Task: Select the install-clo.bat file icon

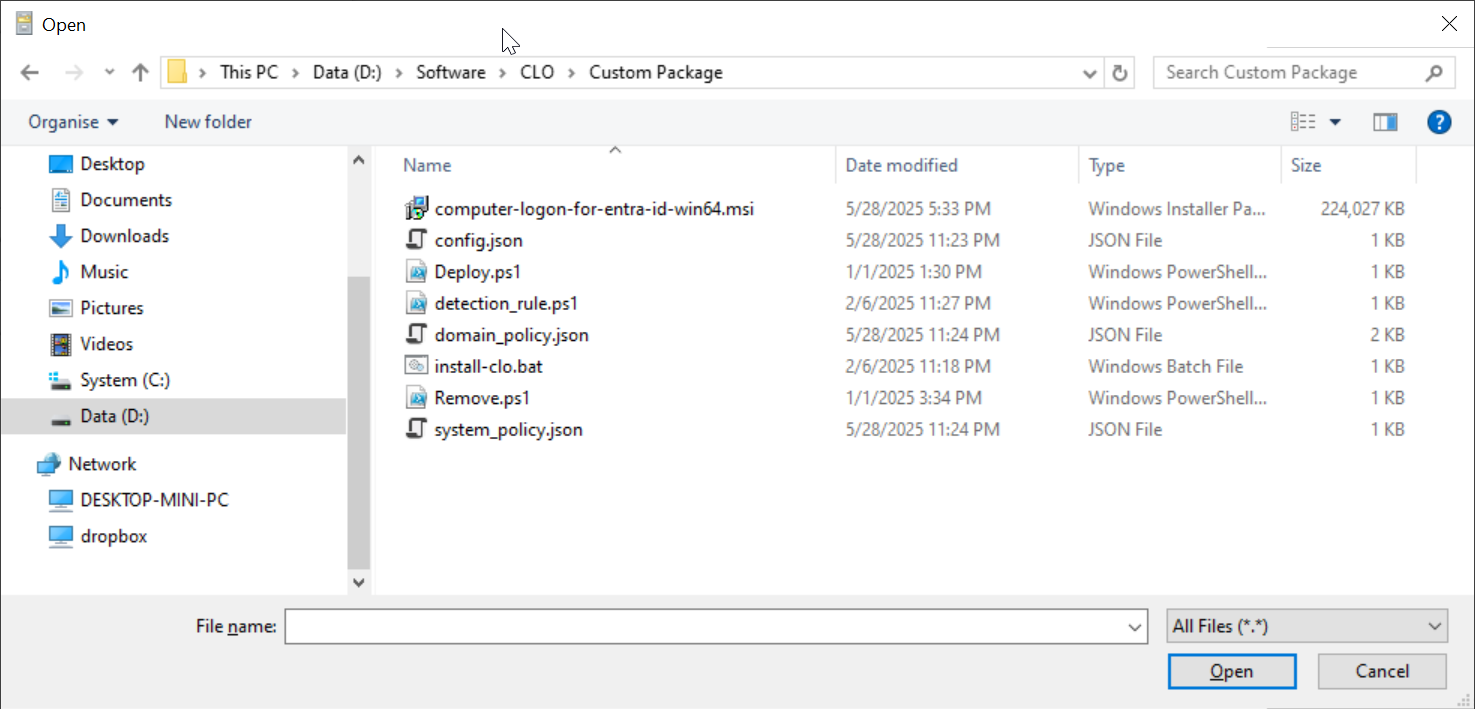Action: click(x=416, y=367)
